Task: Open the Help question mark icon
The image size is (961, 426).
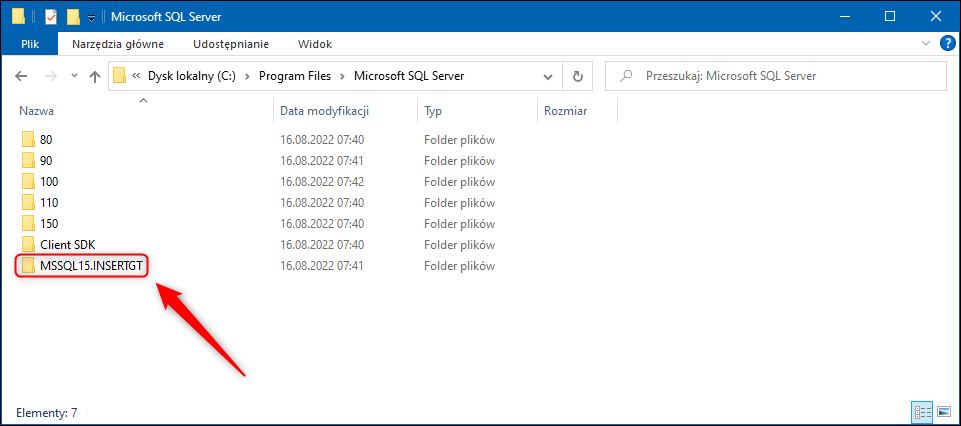Action: (x=943, y=44)
